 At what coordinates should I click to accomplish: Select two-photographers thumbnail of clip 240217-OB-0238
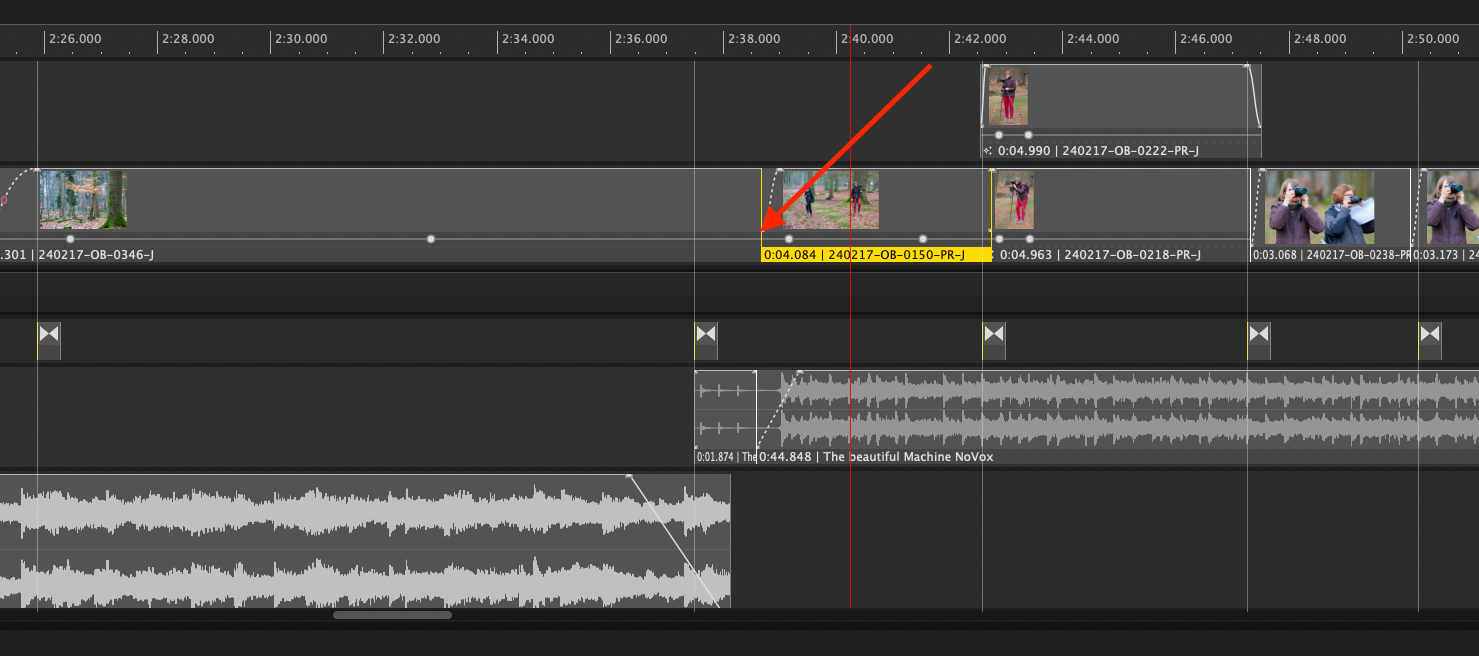click(1320, 207)
